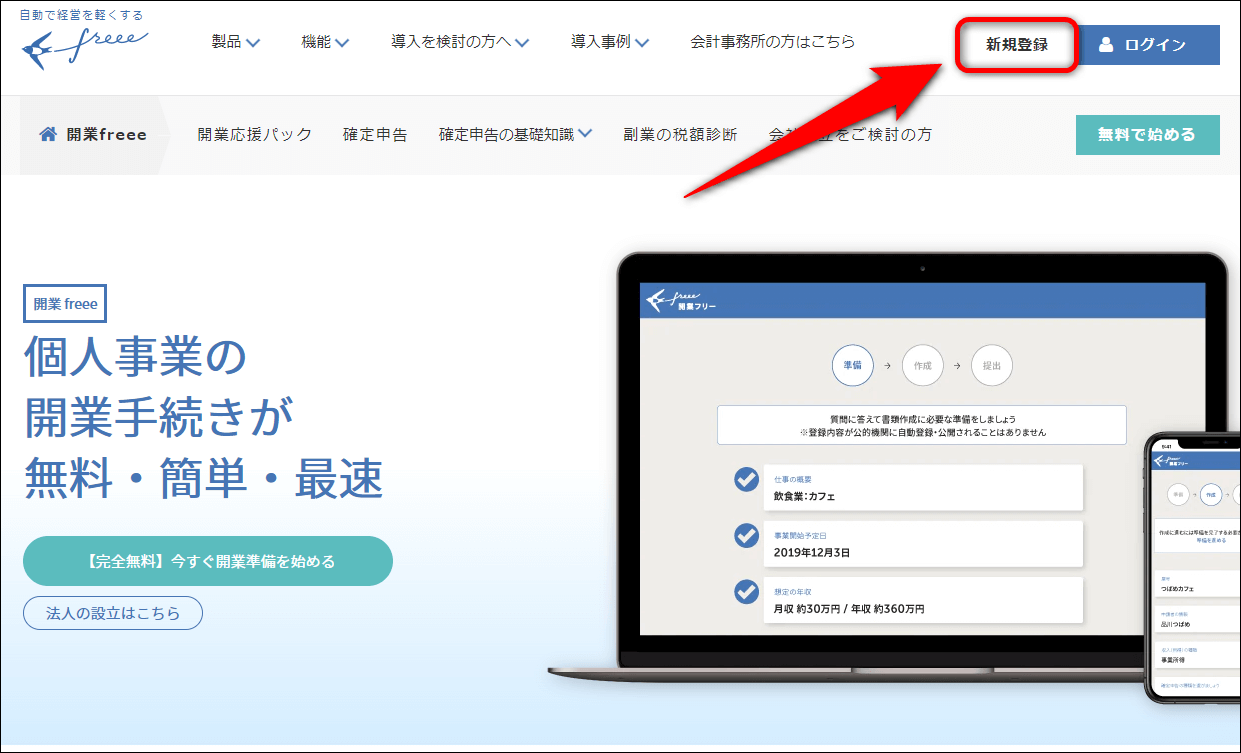Expand the 機能 dropdown menu
The width and height of the screenshot is (1241, 753).
325,42
